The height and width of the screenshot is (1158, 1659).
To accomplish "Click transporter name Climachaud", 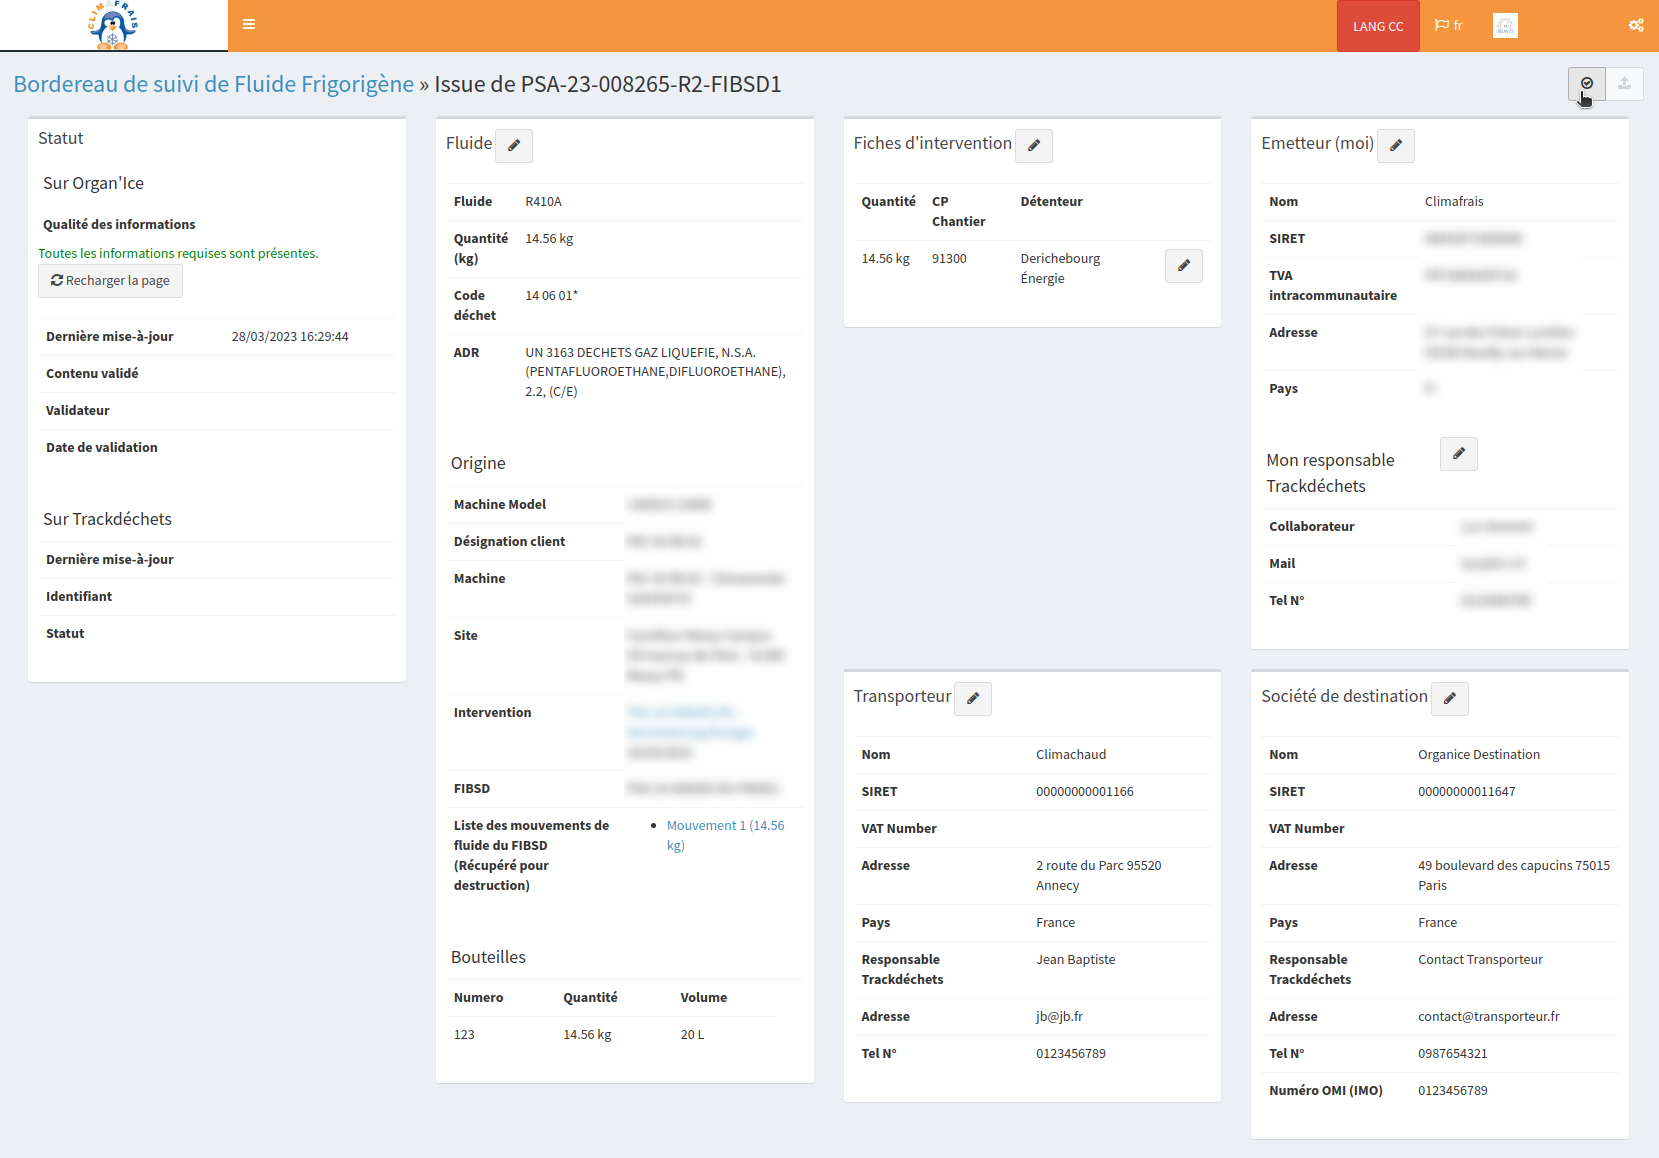I will (1071, 755).
